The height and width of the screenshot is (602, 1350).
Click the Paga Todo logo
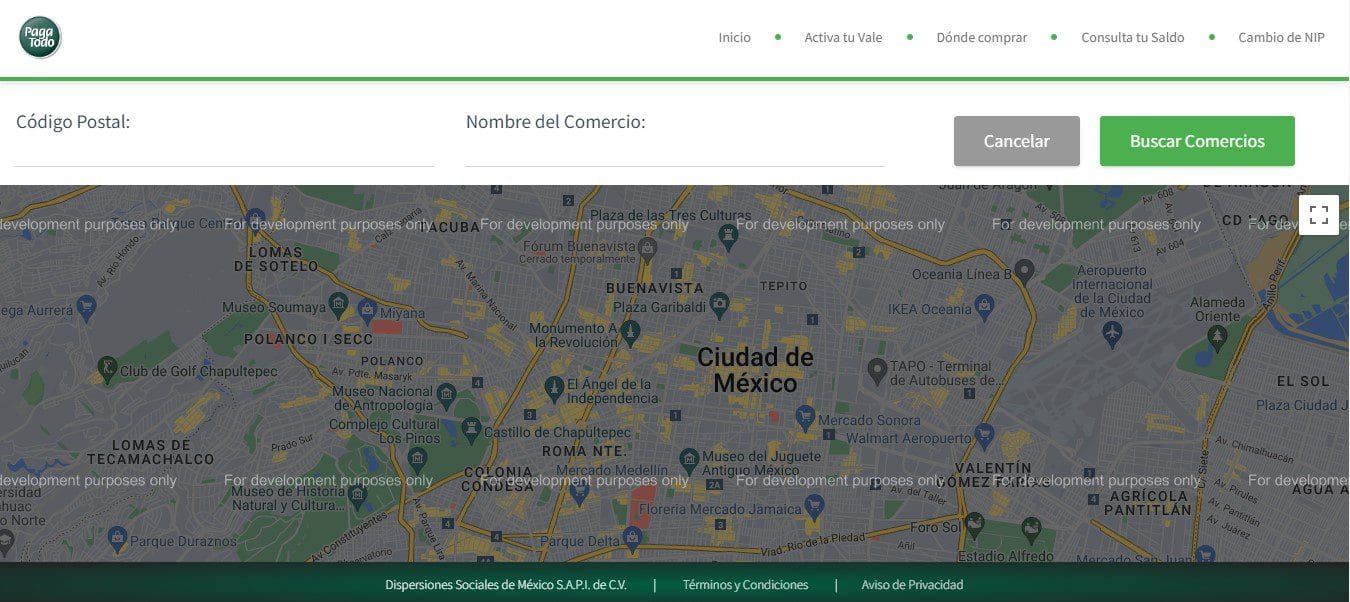(x=40, y=38)
